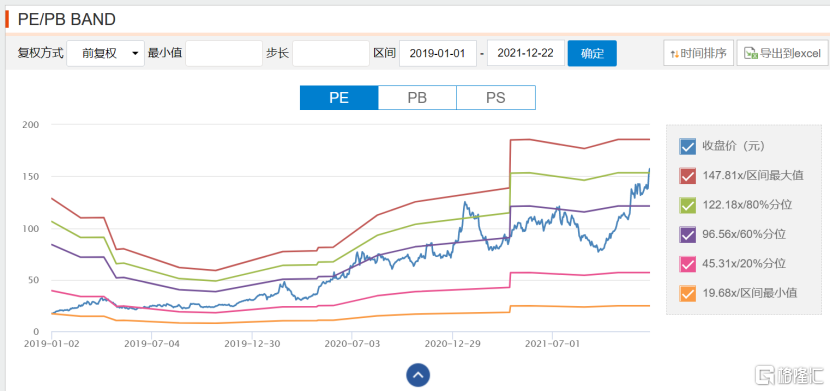Select the 150 y-axis value
Screen dimensions: 830x392
30,176
